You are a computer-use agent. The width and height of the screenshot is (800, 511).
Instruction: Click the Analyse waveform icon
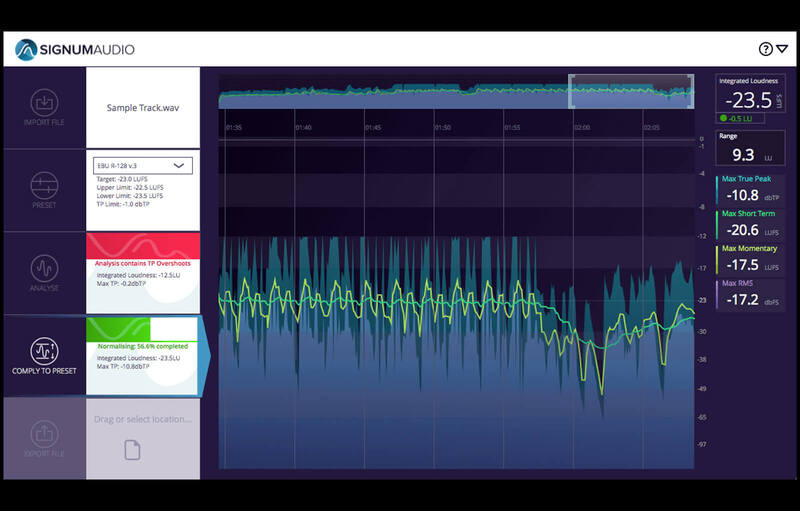click(x=44, y=268)
